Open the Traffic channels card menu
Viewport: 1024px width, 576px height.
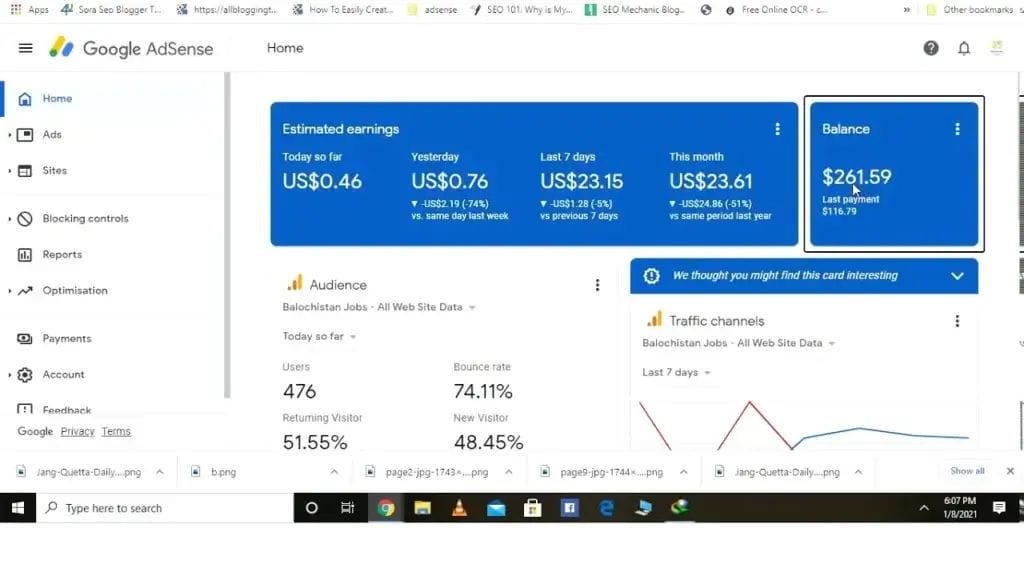coord(957,320)
